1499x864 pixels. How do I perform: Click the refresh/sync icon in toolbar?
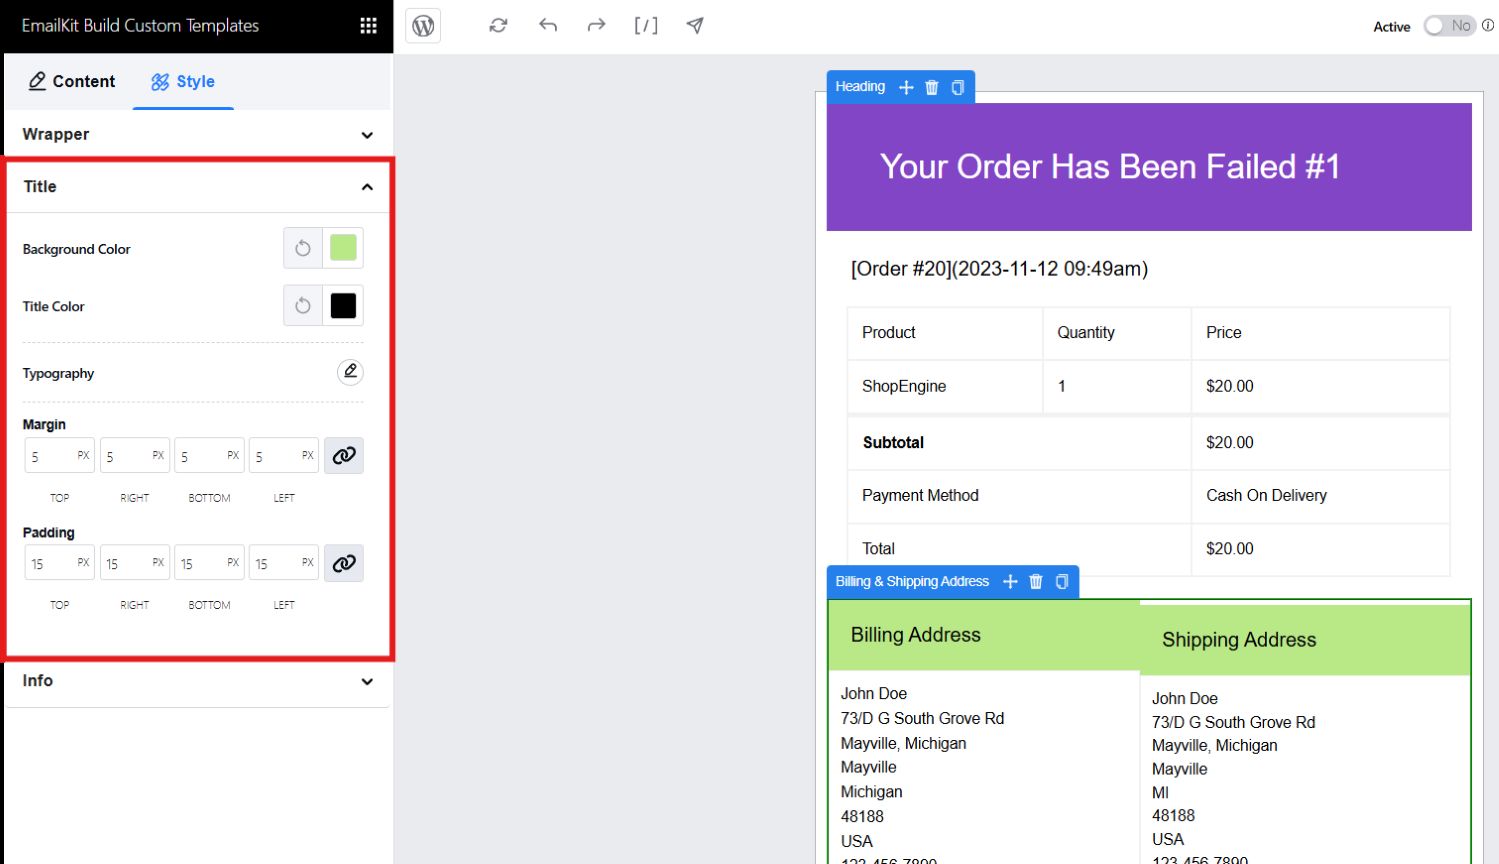coord(497,26)
